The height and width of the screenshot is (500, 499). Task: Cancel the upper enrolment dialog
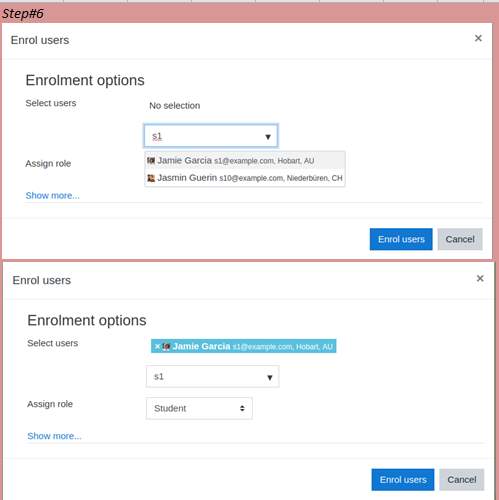(x=460, y=239)
